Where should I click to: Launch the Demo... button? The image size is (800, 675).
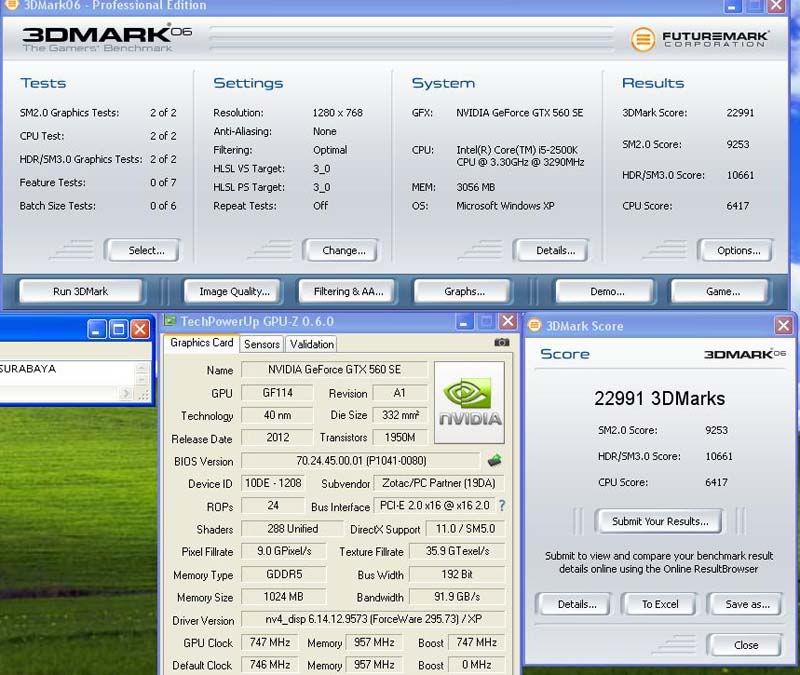(605, 291)
